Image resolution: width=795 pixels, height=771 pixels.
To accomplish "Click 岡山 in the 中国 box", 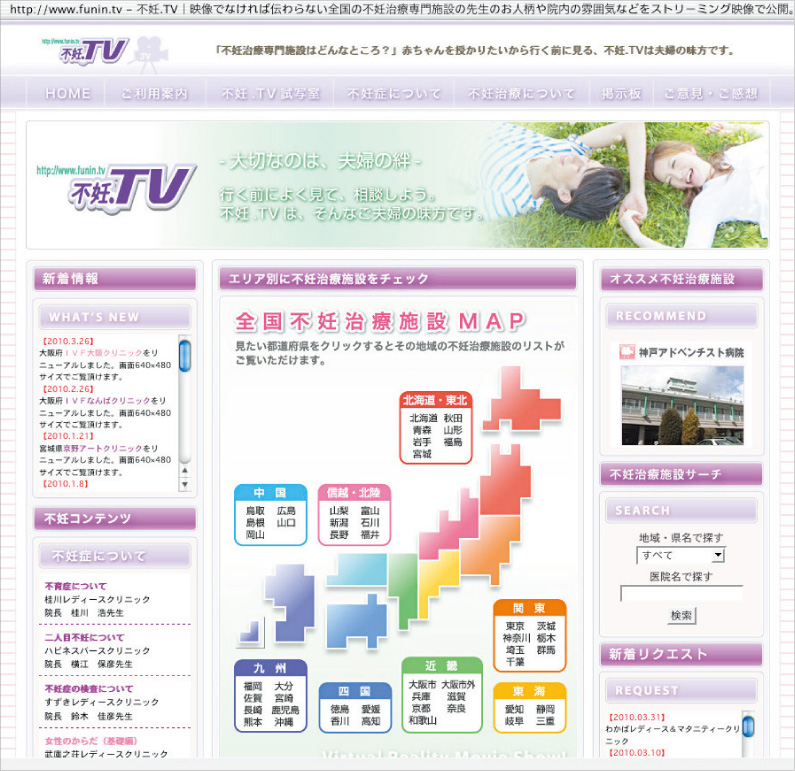I will pyautogui.click(x=255, y=534).
